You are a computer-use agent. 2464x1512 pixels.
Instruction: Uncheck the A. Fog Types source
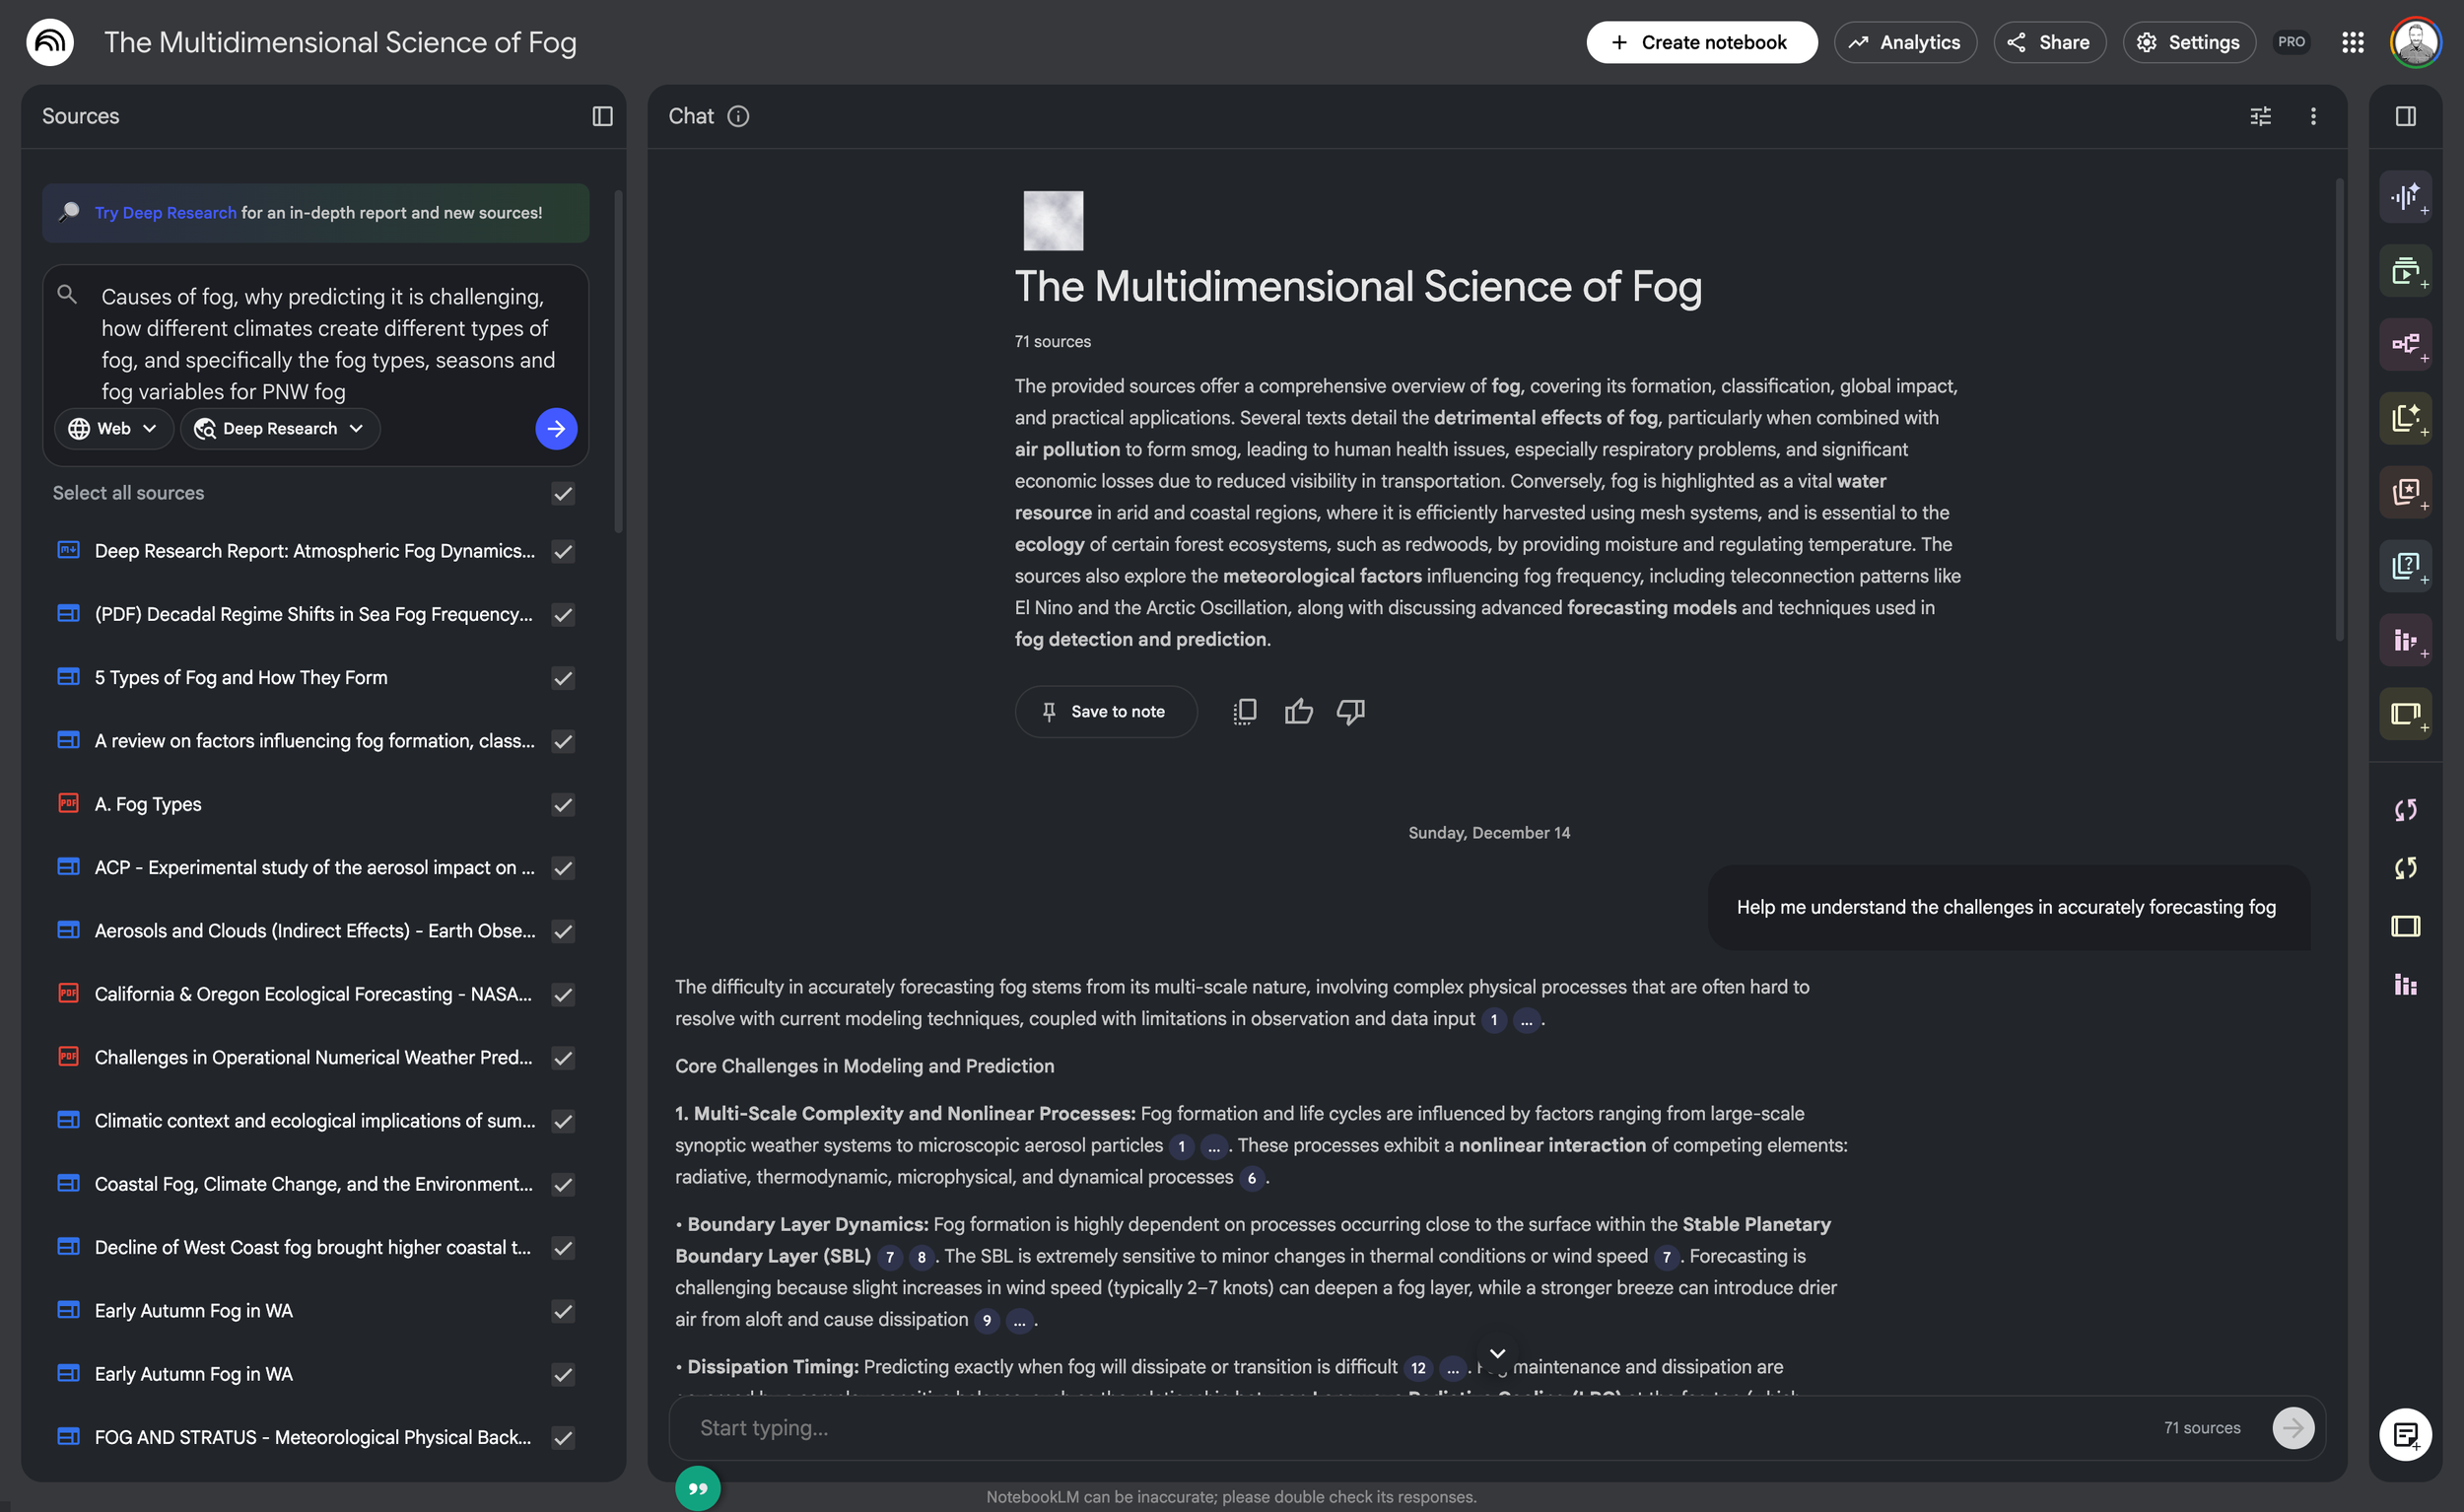[x=563, y=805]
